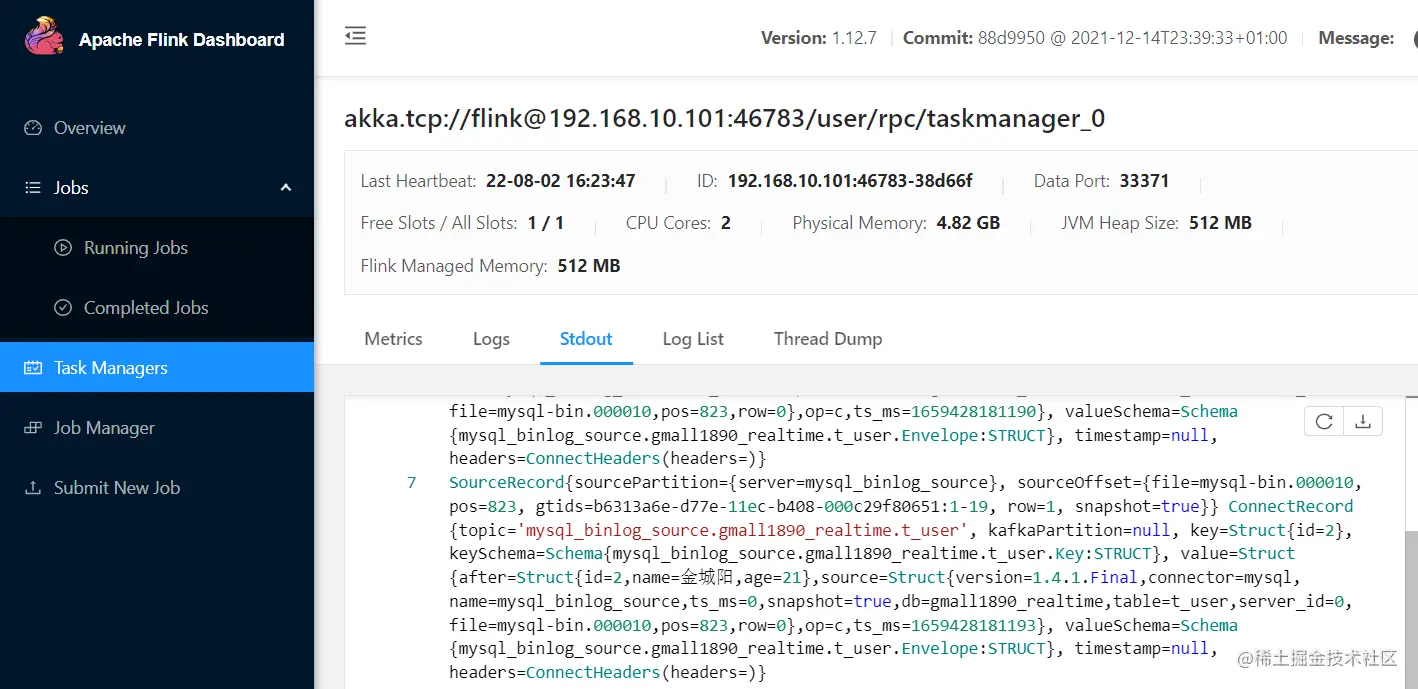This screenshot has height=689, width=1418.
Task: Reload the stdout log with refresh icon
Action: tap(1324, 422)
